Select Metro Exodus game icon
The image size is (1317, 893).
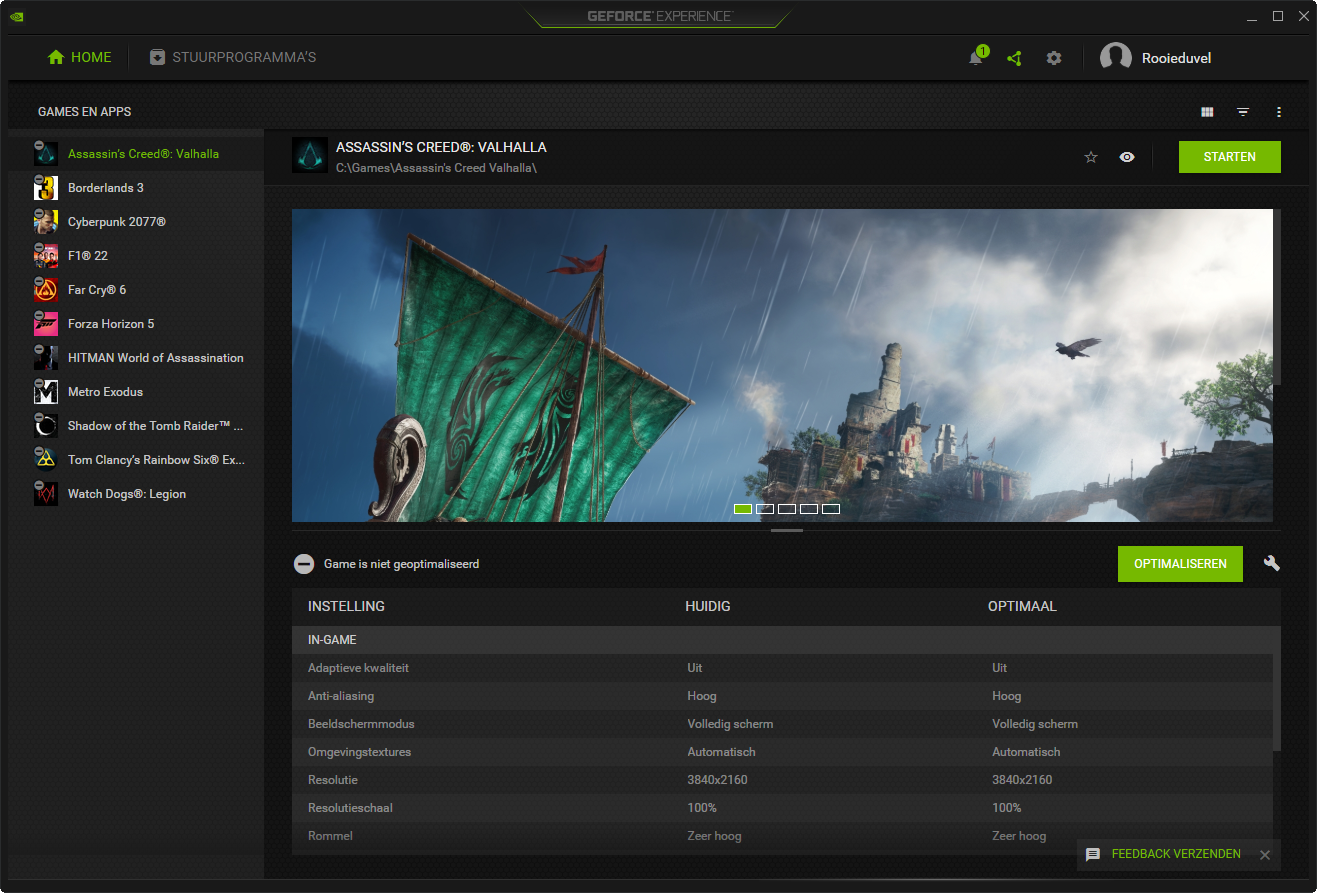point(46,392)
